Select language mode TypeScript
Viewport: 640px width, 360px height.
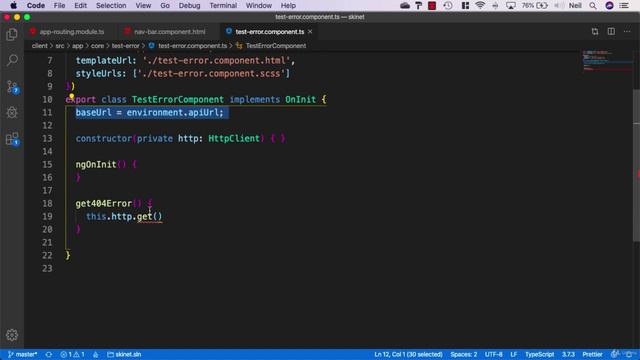coord(540,354)
